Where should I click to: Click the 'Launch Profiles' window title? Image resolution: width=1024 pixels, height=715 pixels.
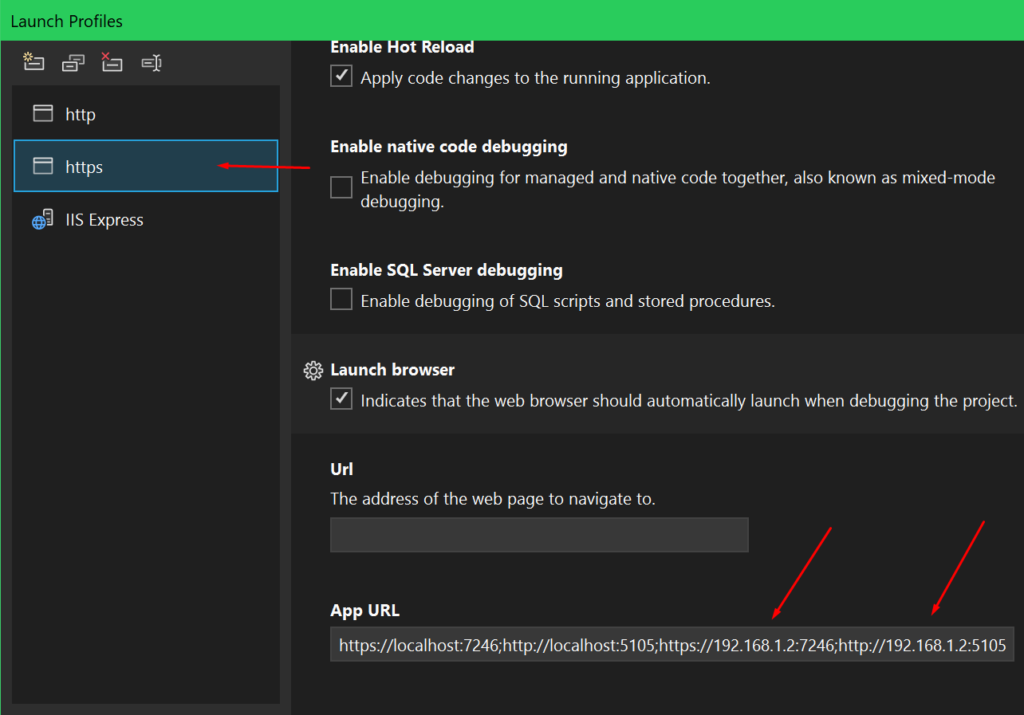coord(67,21)
